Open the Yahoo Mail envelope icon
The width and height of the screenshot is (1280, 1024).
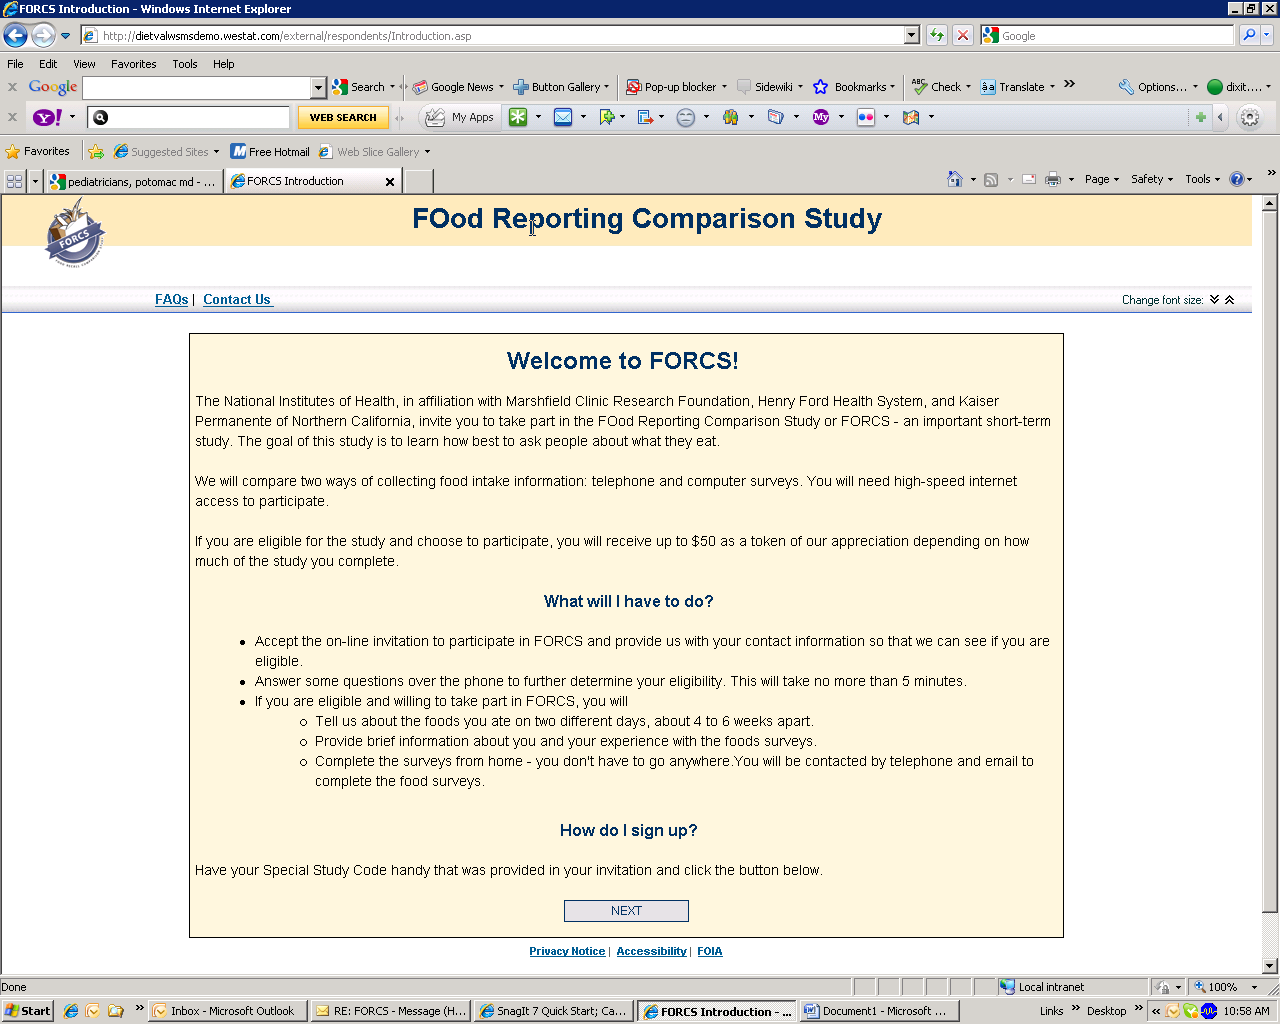[x=563, y=117]
